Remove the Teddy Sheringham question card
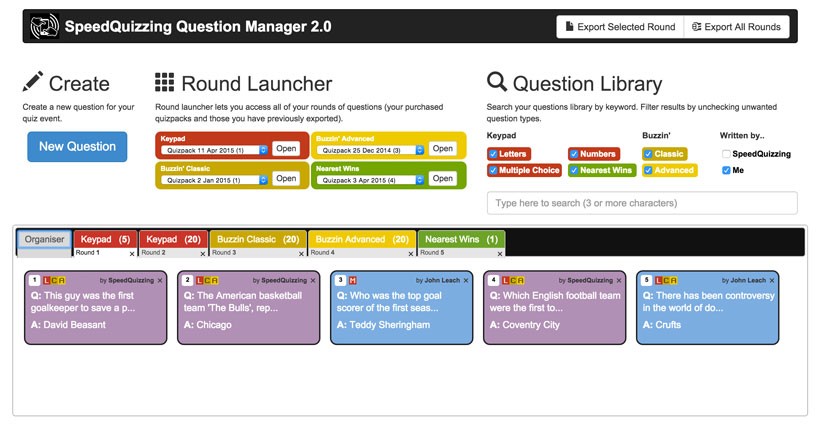 click(x=466, y=281)
